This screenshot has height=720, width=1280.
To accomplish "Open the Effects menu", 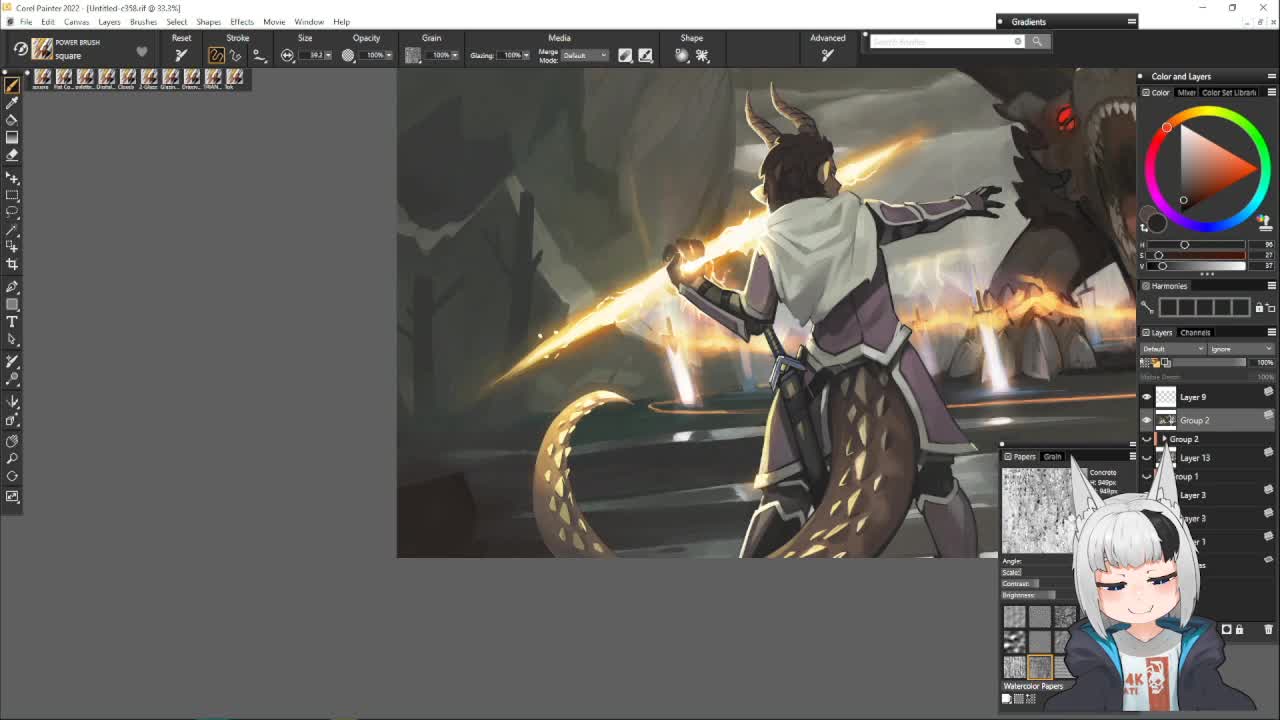I will point(242,22).
